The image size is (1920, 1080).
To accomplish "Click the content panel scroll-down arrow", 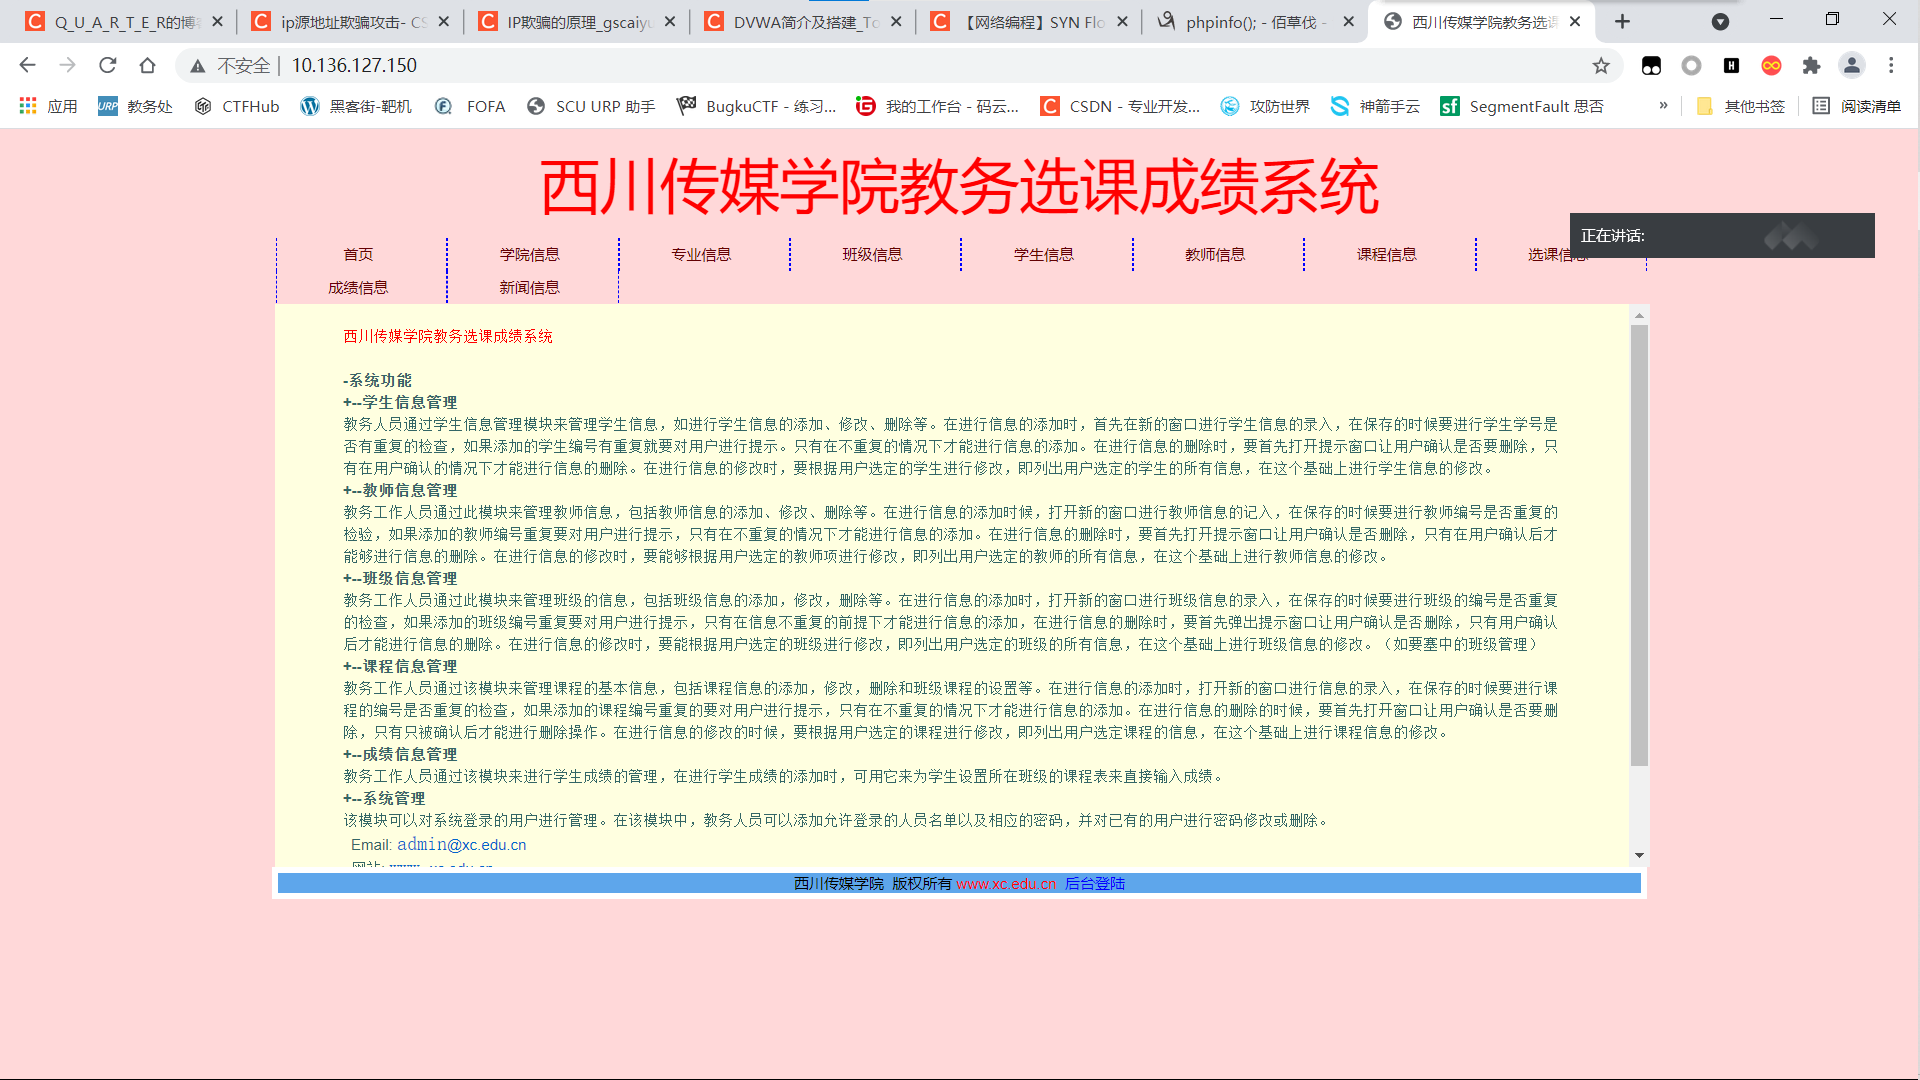I will (1639, 855).
